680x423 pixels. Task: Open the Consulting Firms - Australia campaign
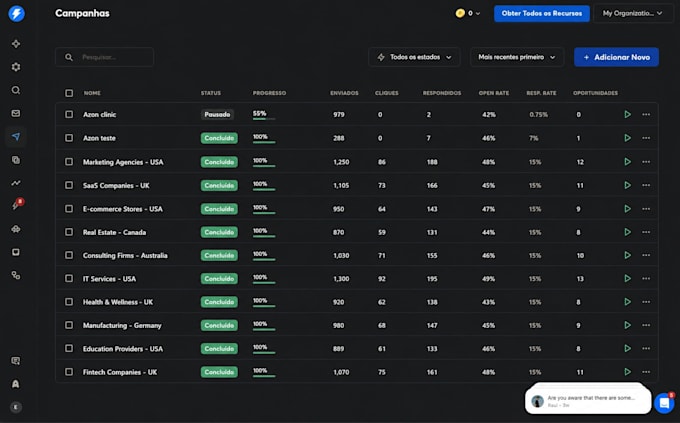coord(125,256)
